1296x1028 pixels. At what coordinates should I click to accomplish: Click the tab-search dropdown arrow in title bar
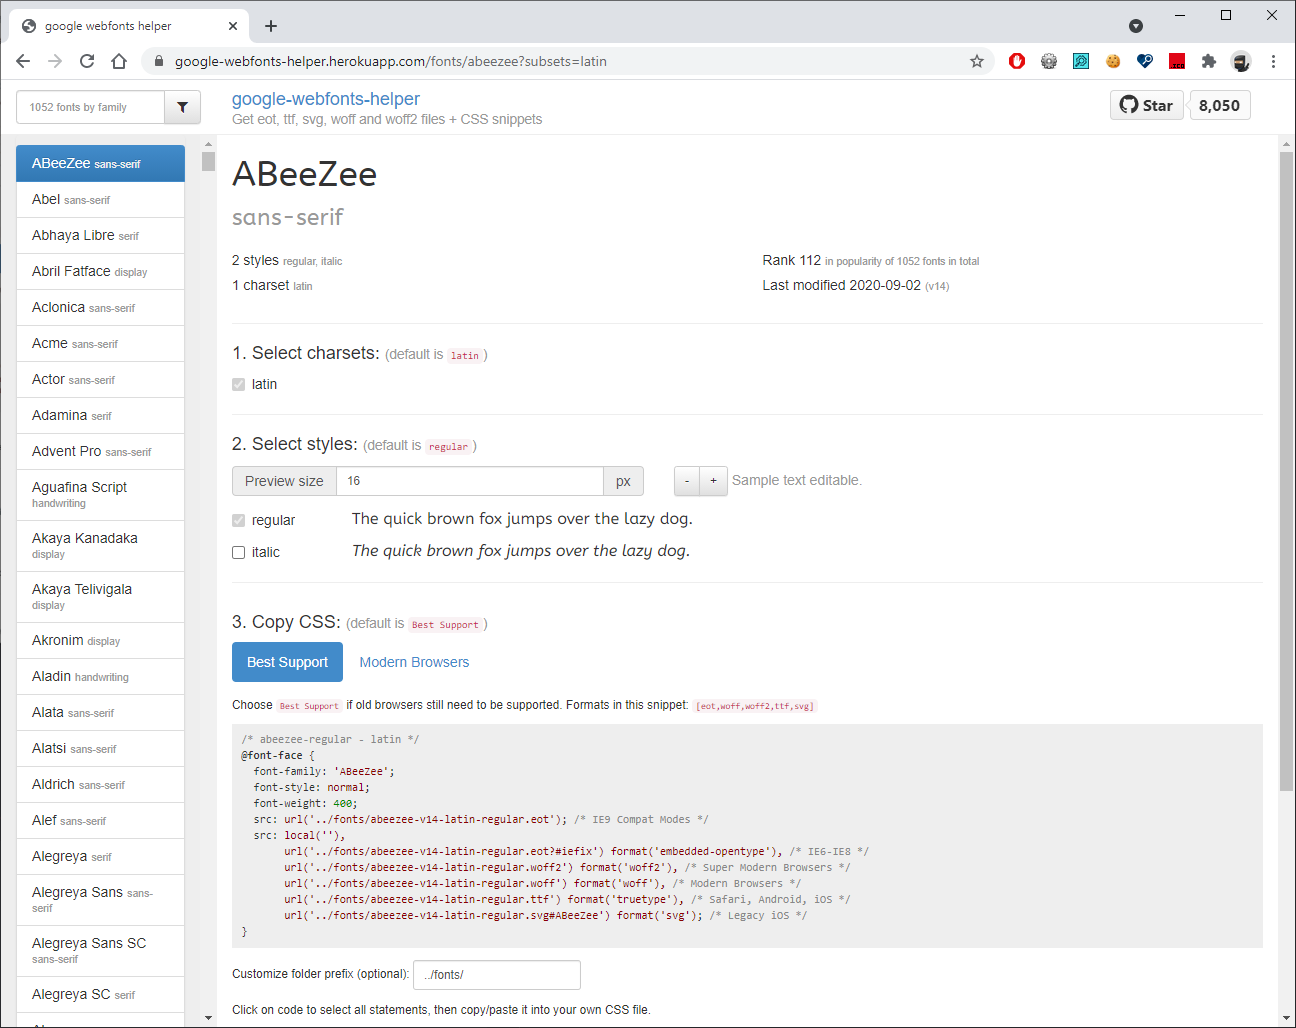point(1136,26)
